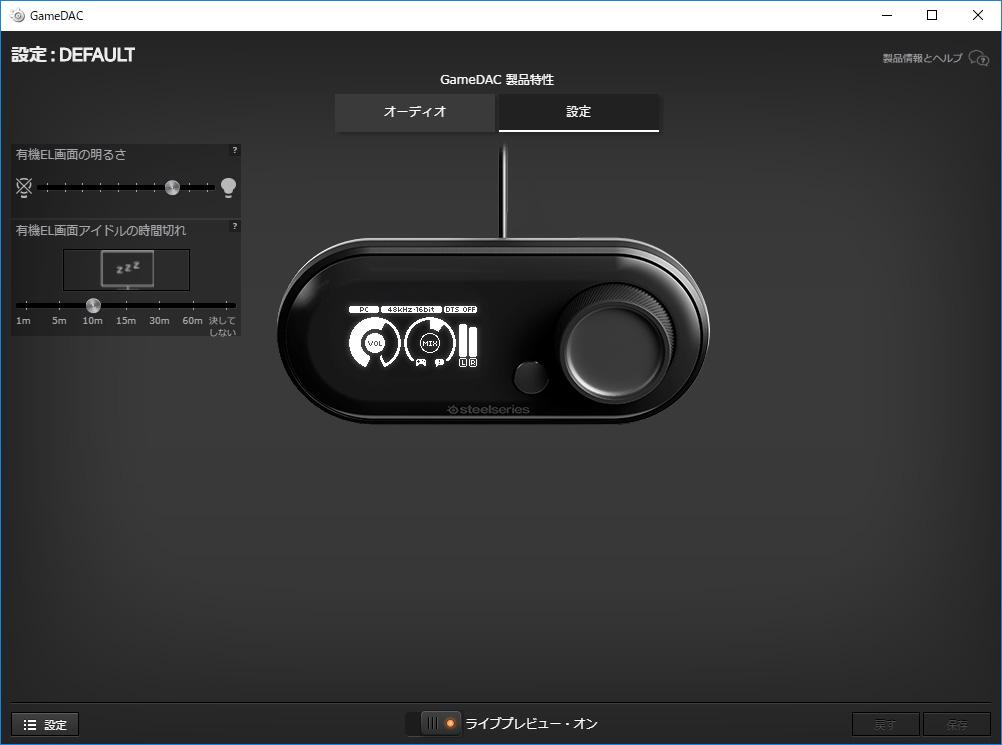The width and height of the screenshot is (1002, 745).
Task: Click the L R level meter on display
Action: click(x=468, y=346)
